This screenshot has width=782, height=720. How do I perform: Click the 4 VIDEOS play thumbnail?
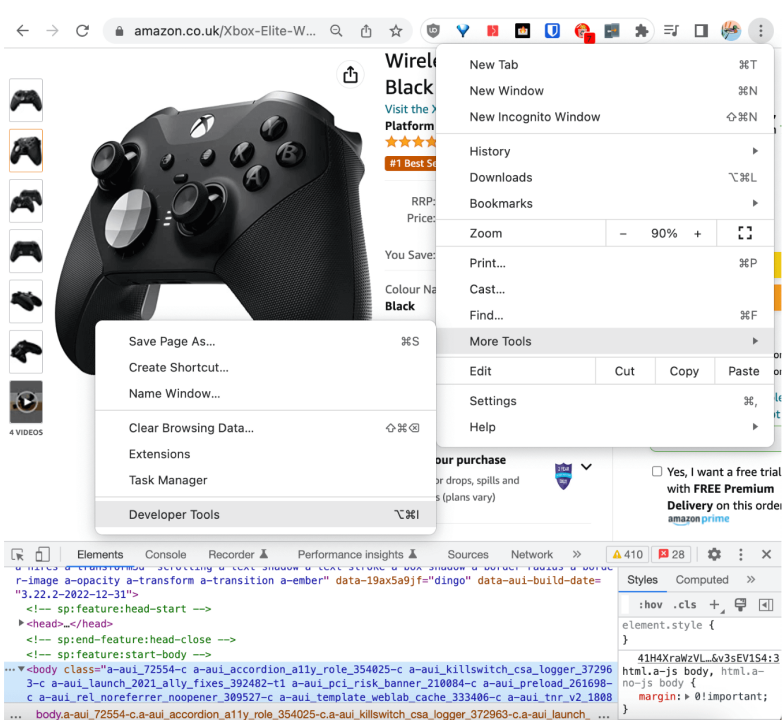(x=26, y=401)
